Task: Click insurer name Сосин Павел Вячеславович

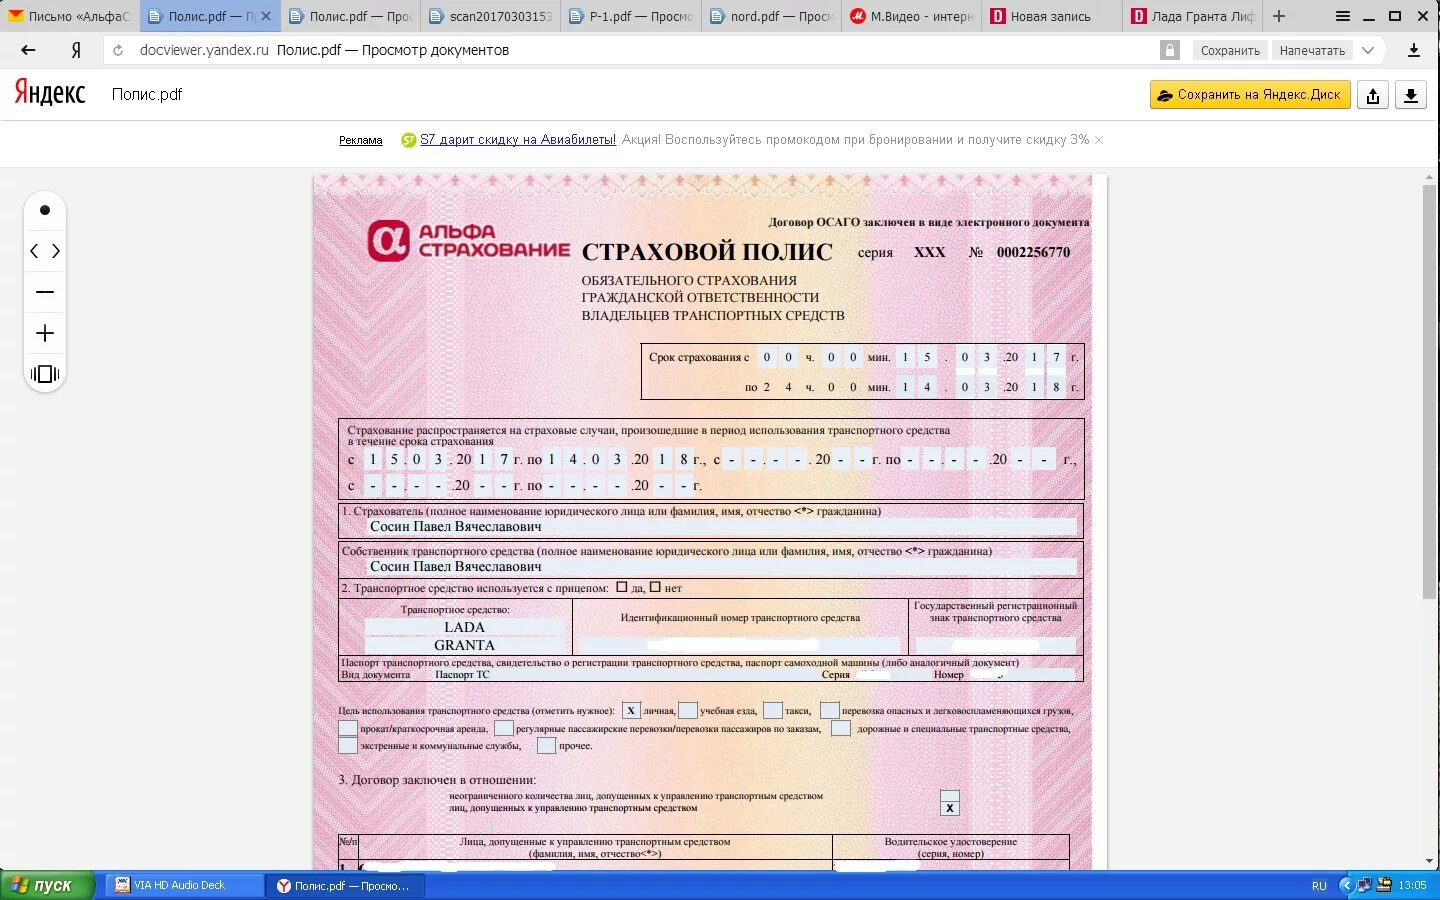Action: (x=456, y=526)
